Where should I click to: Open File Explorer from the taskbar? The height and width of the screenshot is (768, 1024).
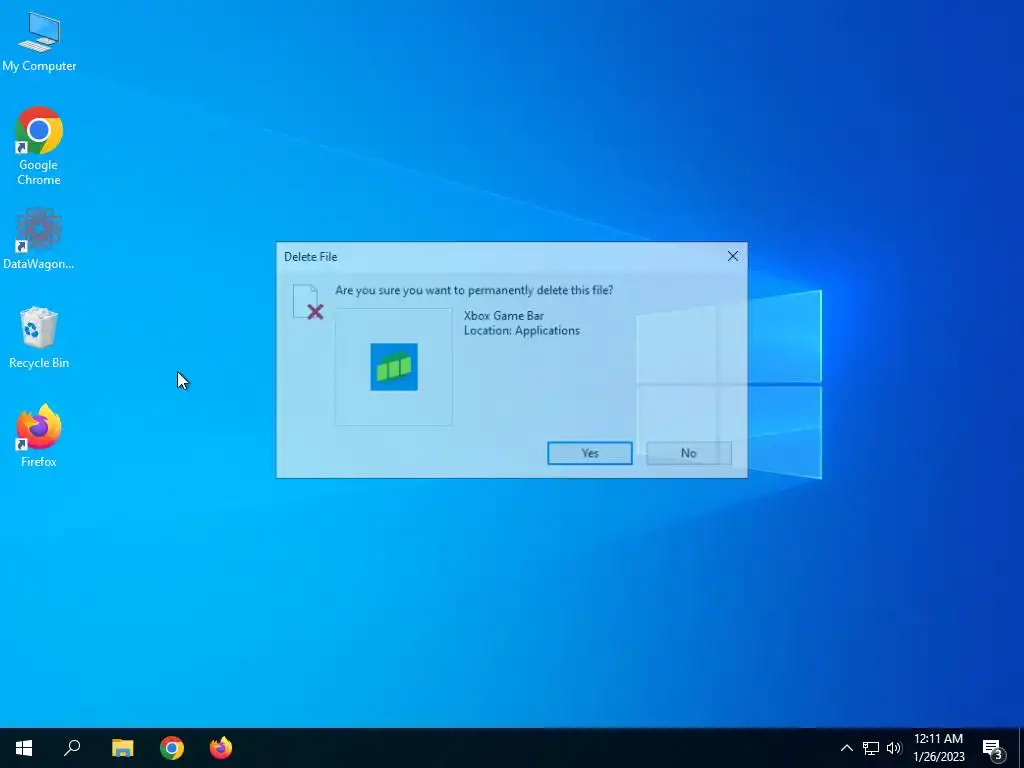click(x=122, y=748)
